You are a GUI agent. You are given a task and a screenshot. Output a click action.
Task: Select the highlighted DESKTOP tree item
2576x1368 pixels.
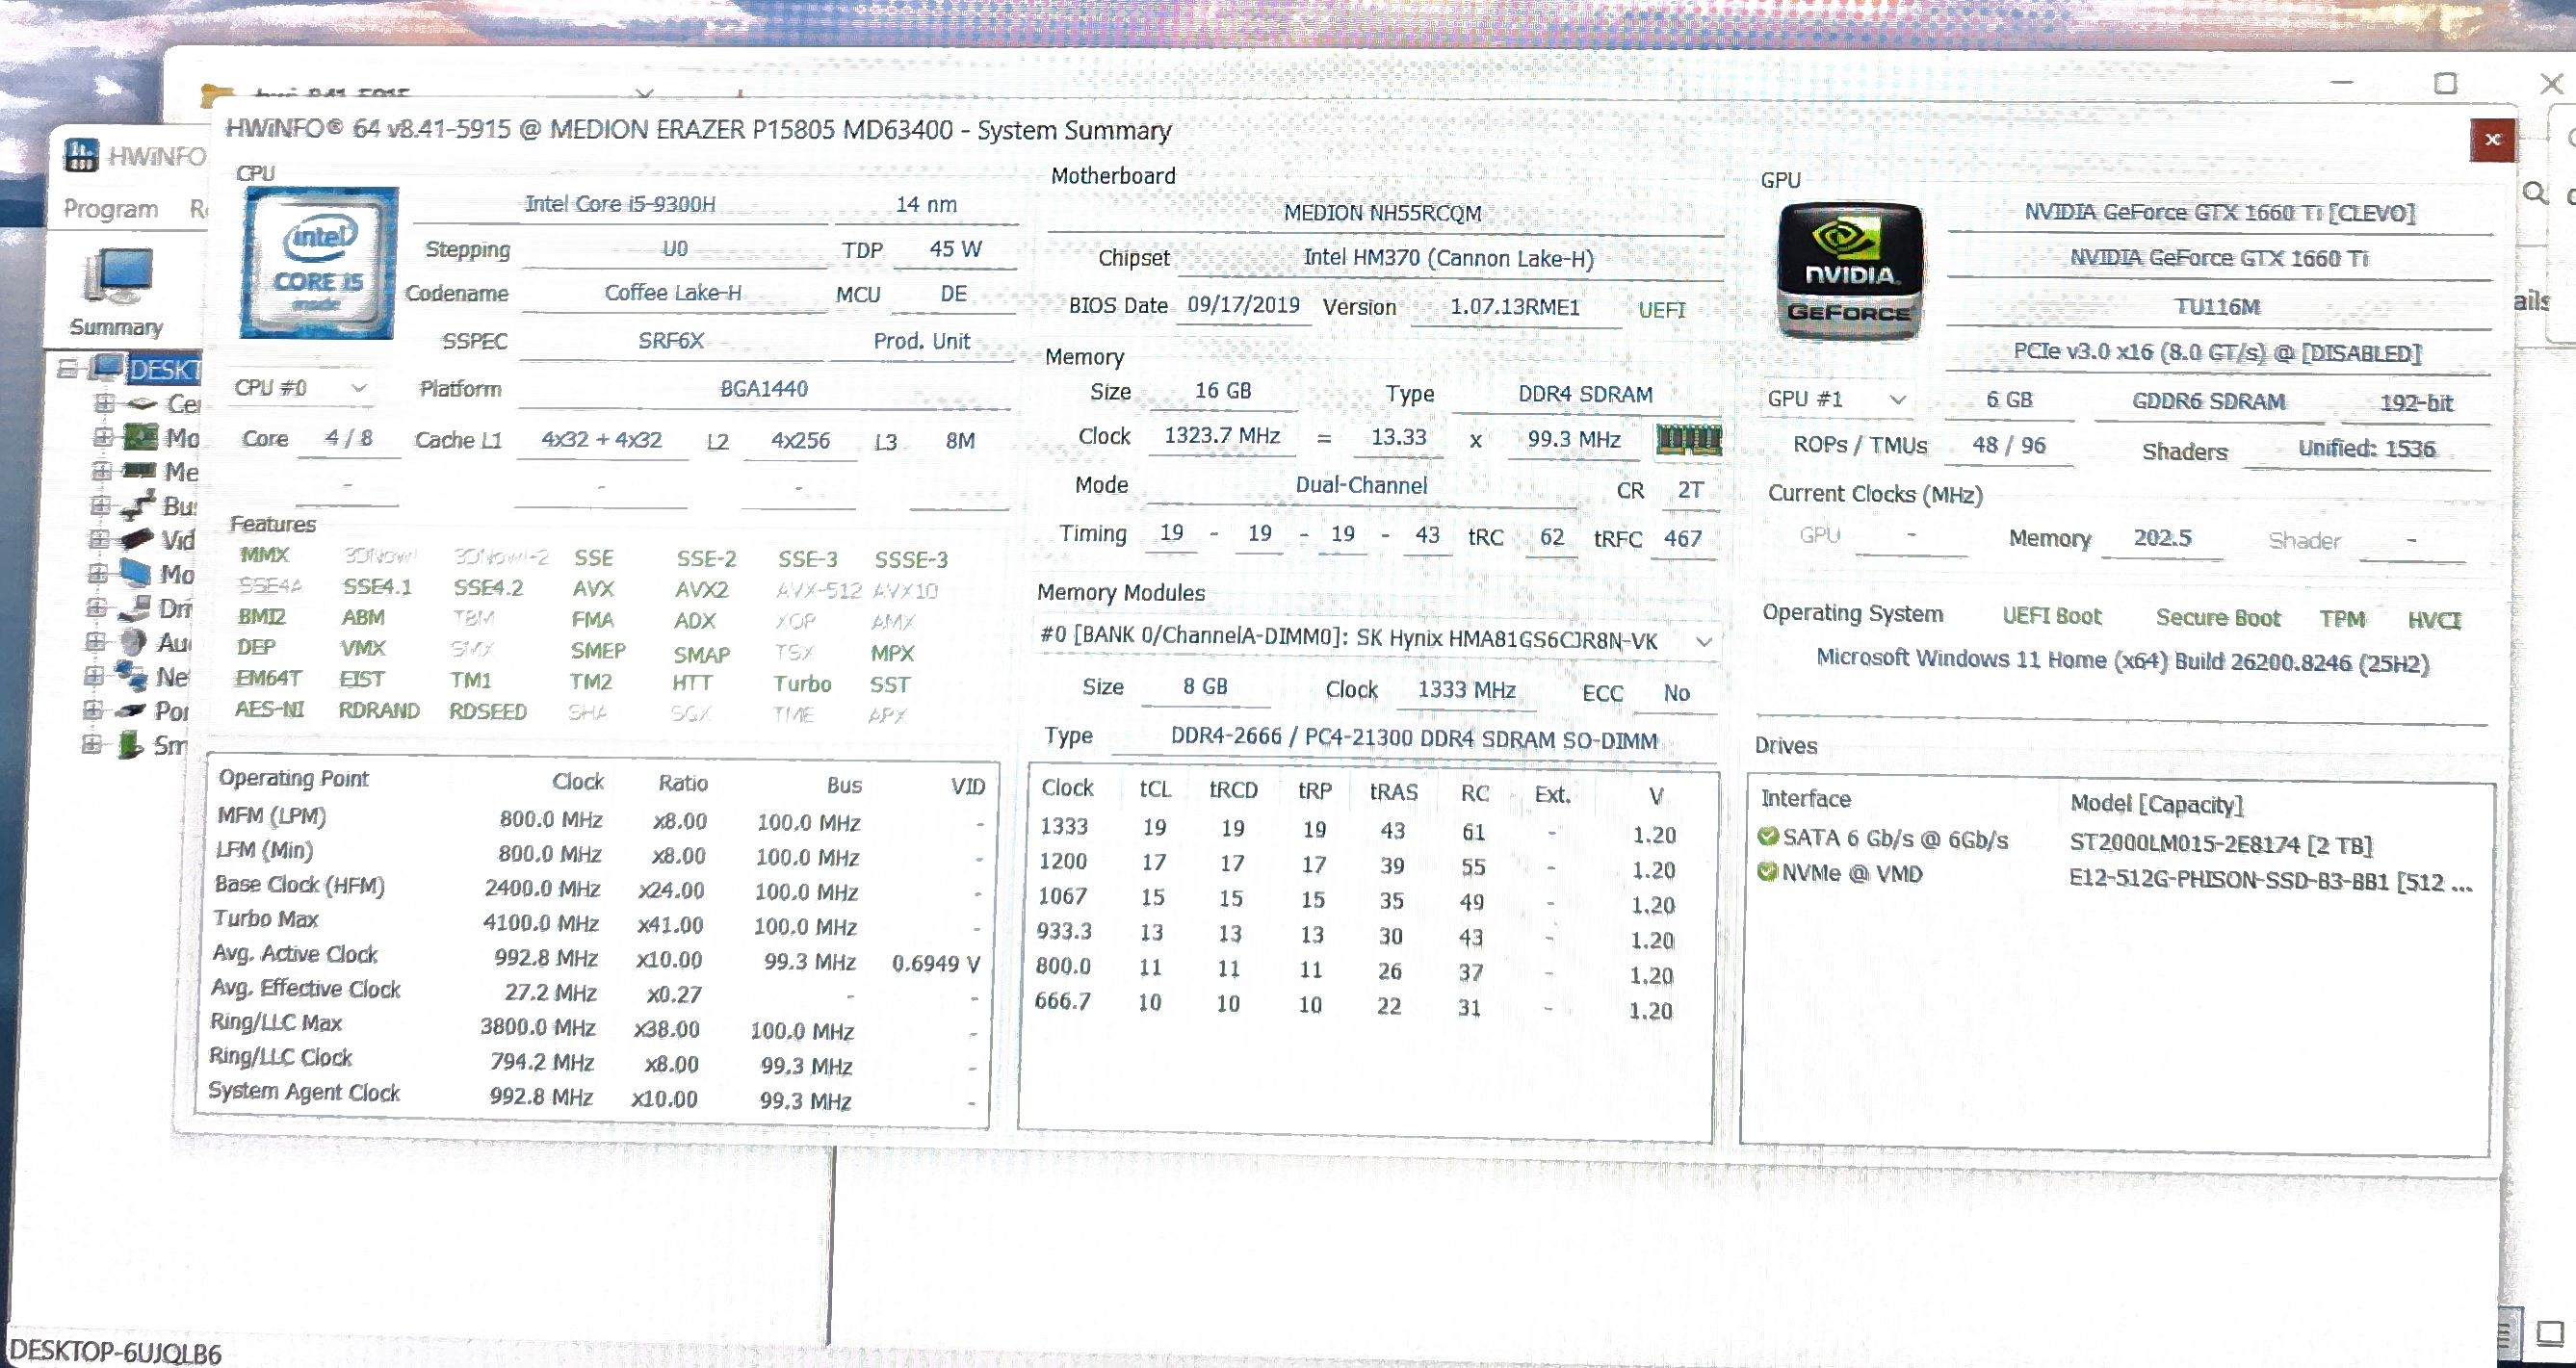coord(165,369)
